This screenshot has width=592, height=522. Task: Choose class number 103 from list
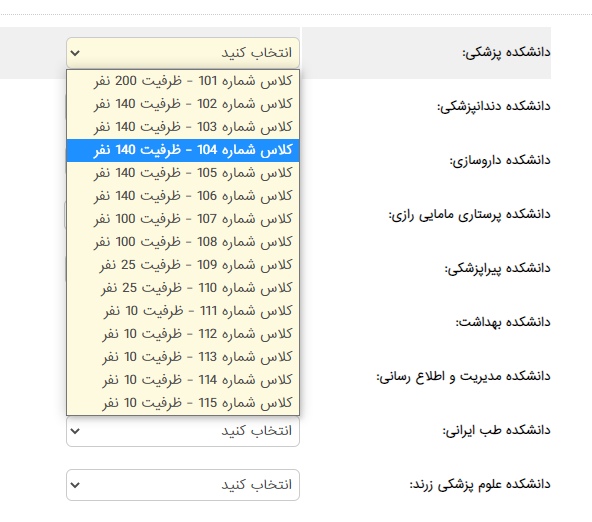coord(183,127)
